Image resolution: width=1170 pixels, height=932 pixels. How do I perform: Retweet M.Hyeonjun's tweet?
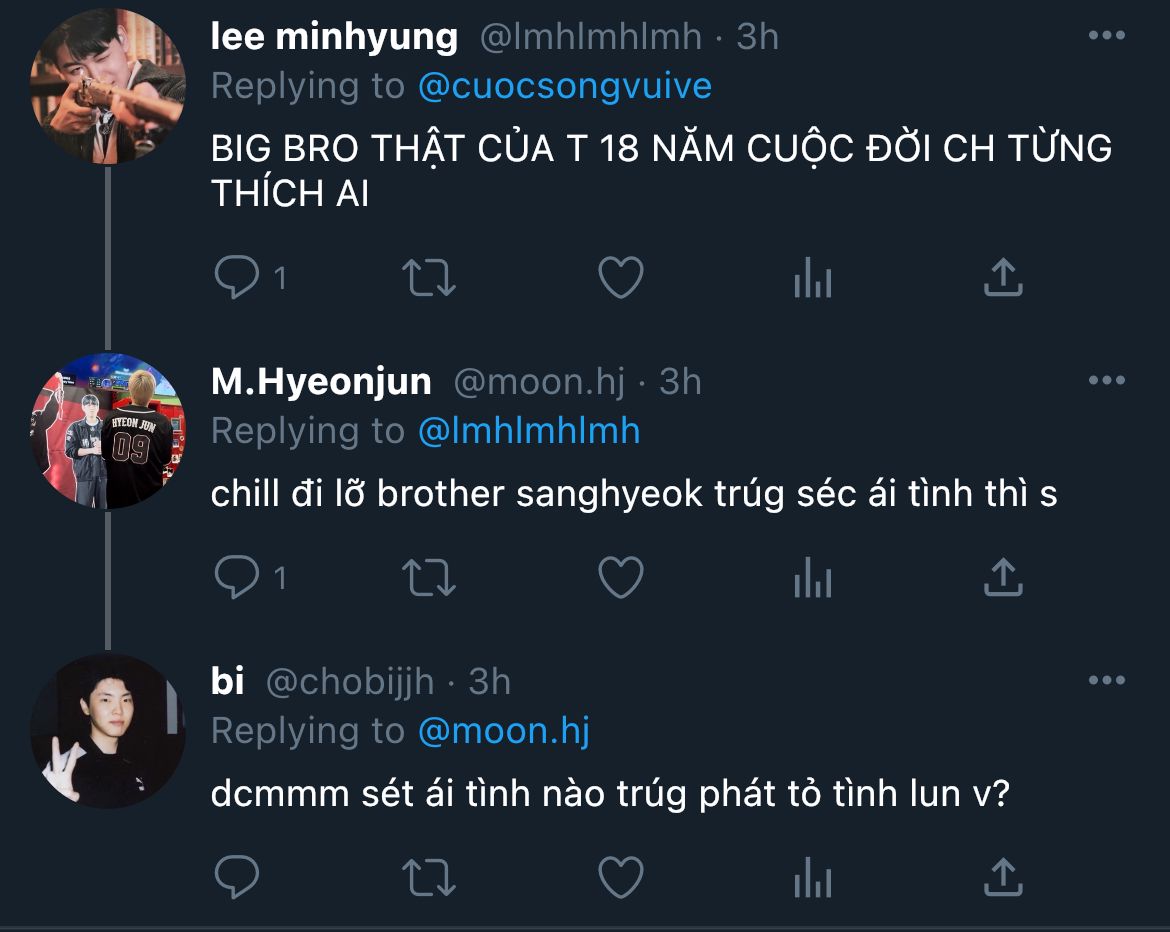point(428,577)
